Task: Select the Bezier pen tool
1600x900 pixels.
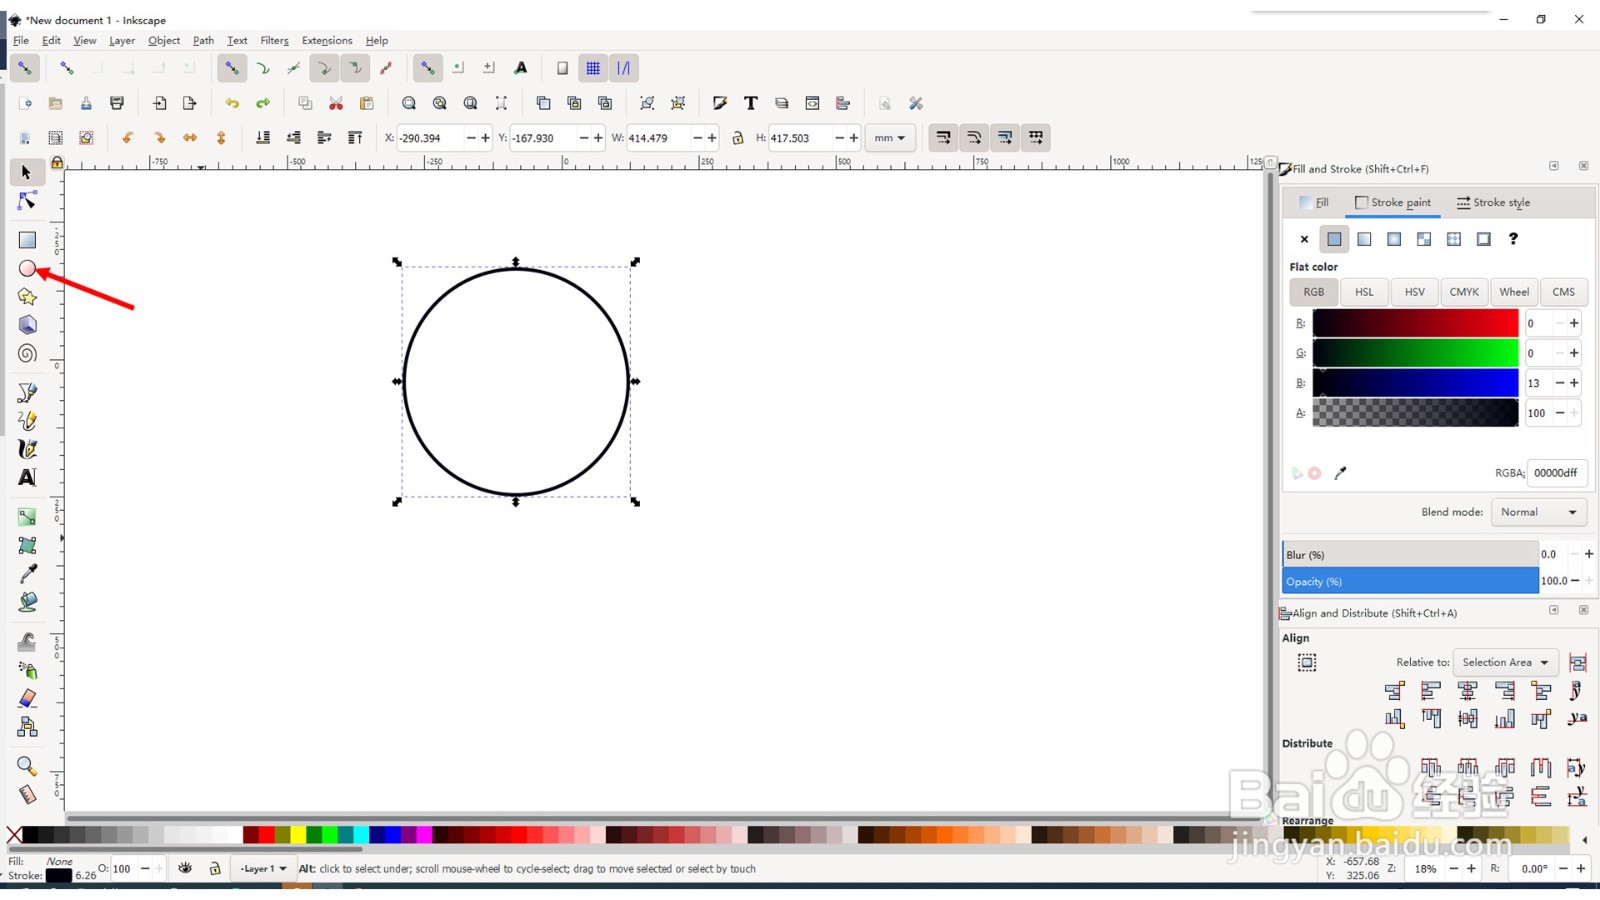Action: click(x=27, y=392)
